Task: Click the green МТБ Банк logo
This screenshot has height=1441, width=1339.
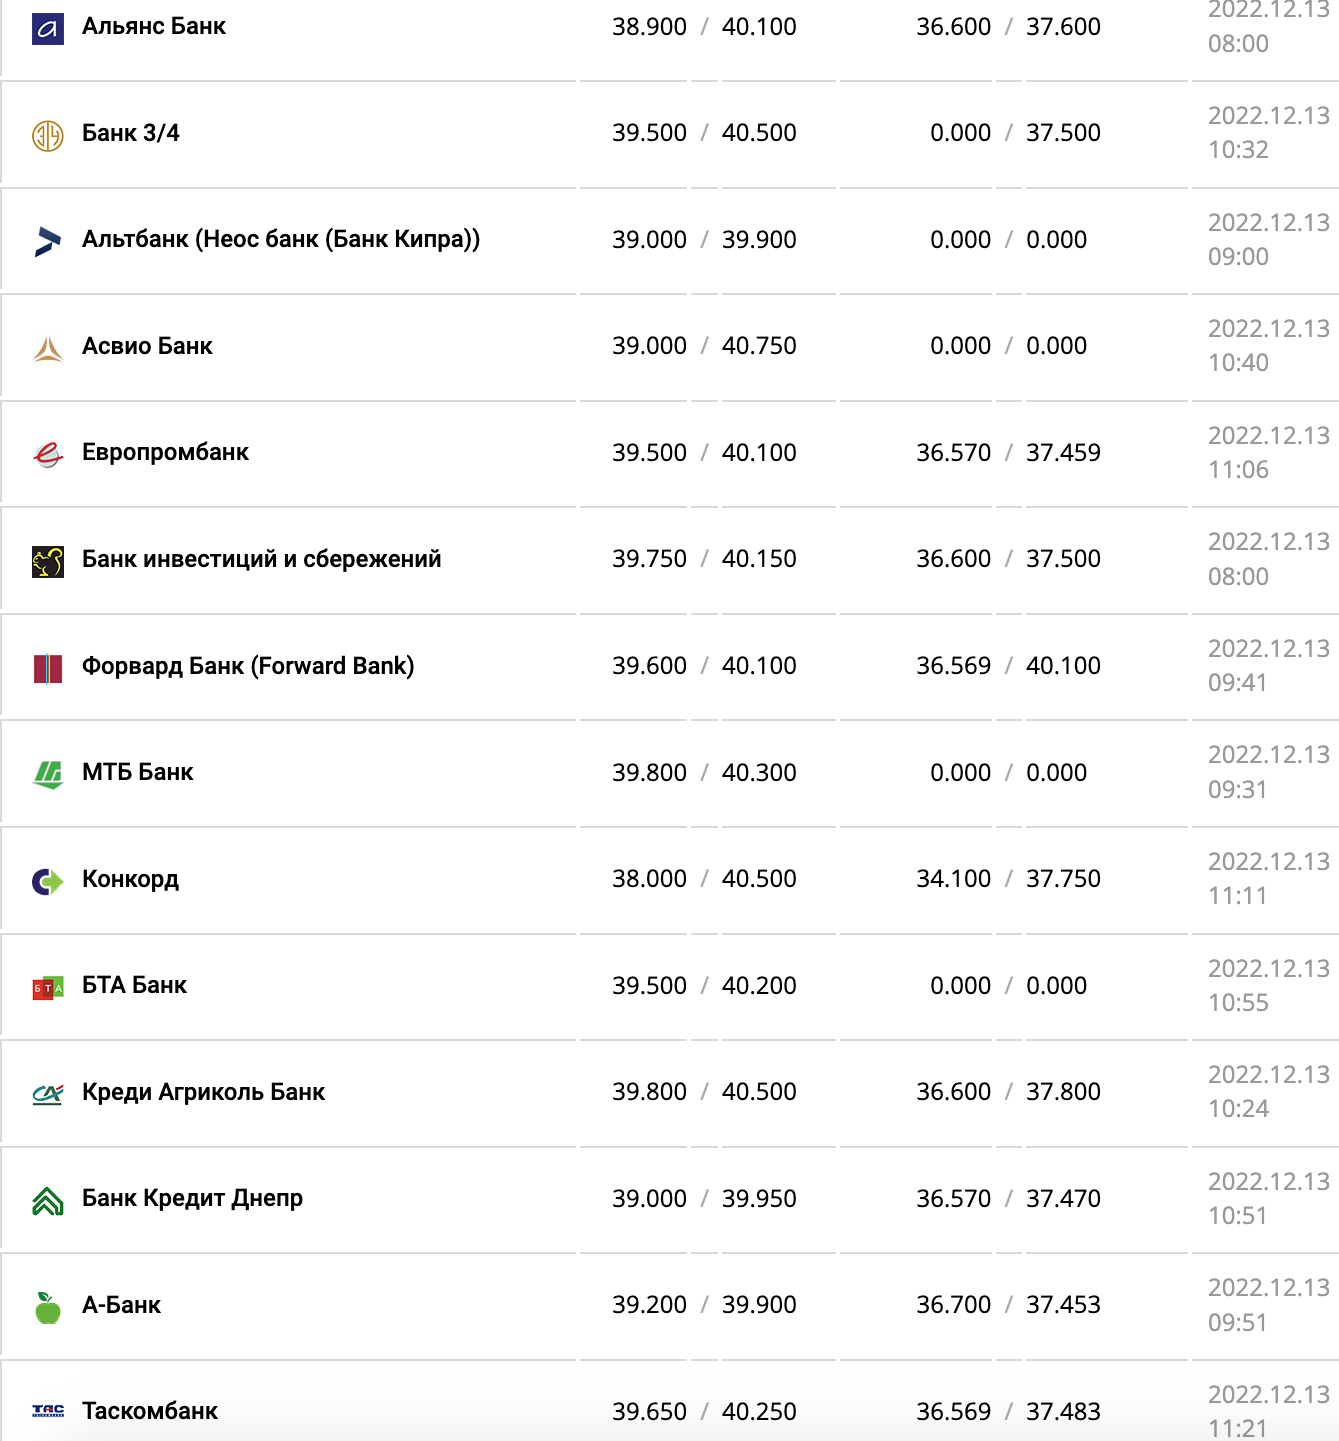Action: 47,774
